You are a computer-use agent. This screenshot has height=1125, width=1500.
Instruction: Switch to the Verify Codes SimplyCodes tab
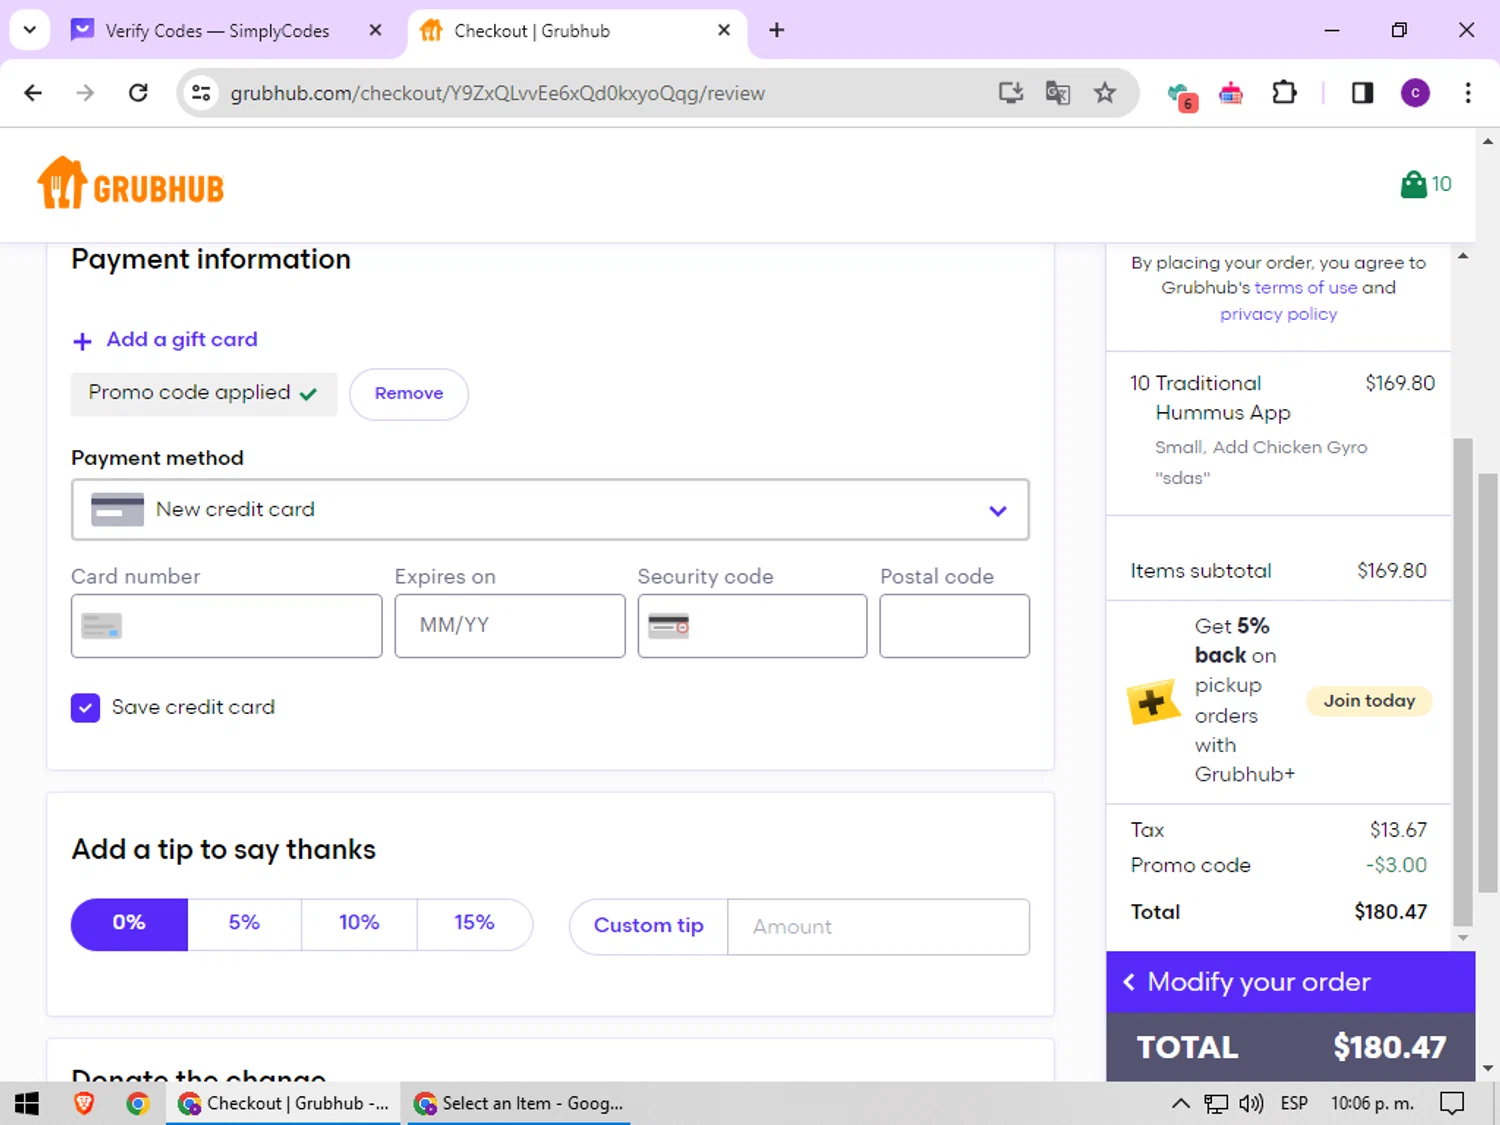[x=217, y=31]
